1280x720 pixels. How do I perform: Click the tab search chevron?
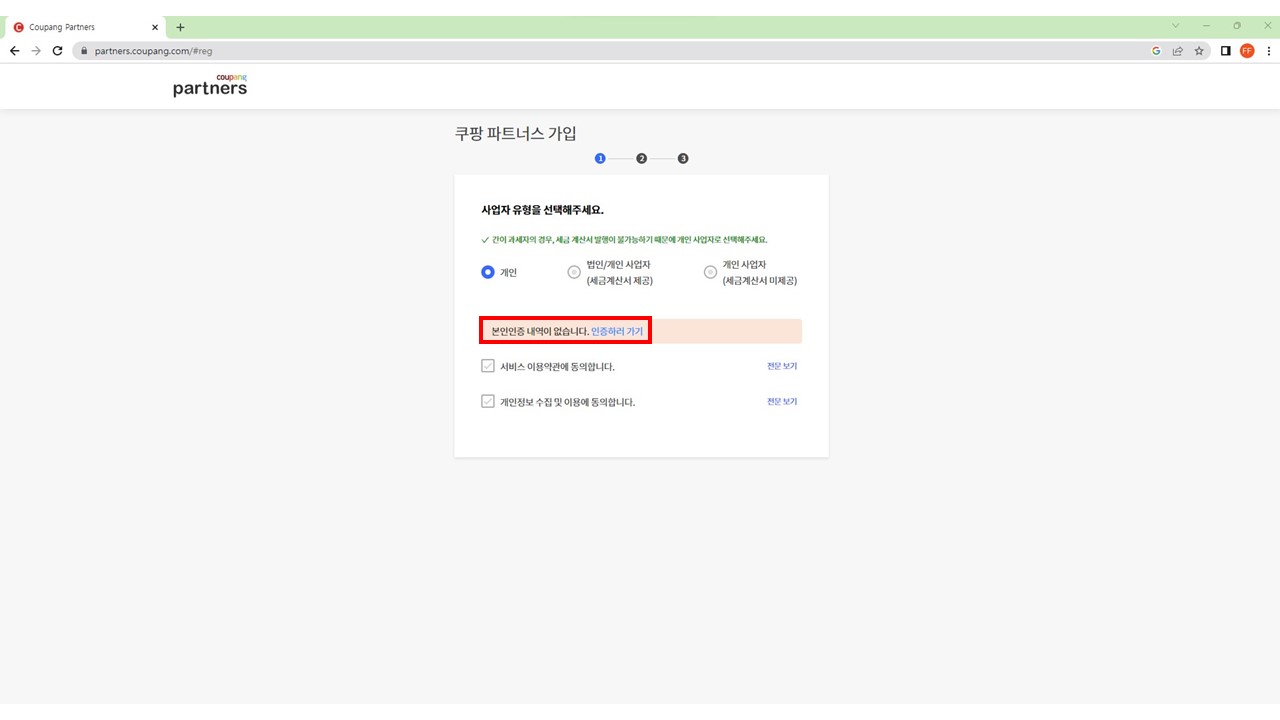coord(1175,25)
